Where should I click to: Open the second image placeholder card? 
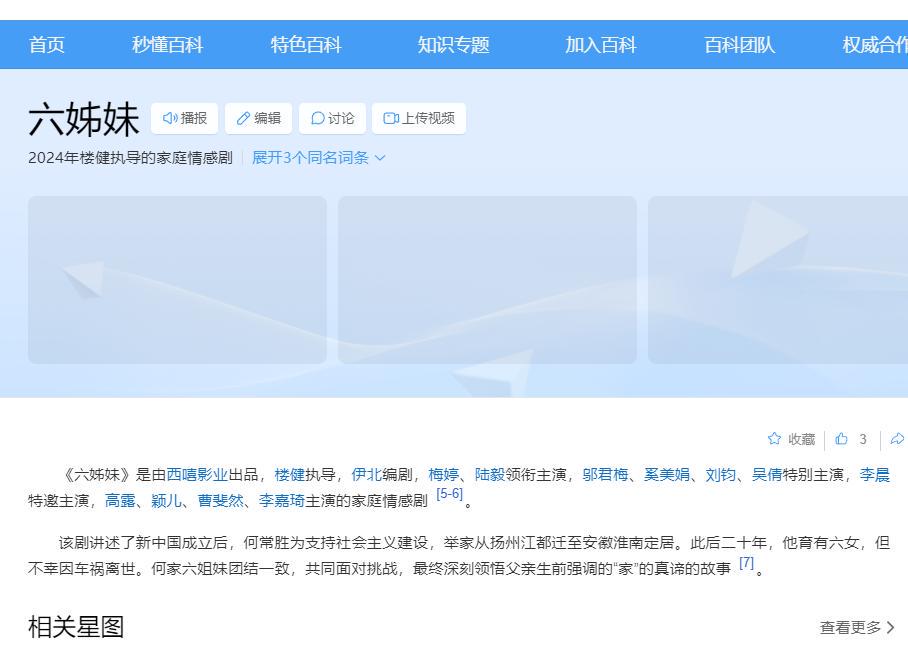[x=487, y=280]
